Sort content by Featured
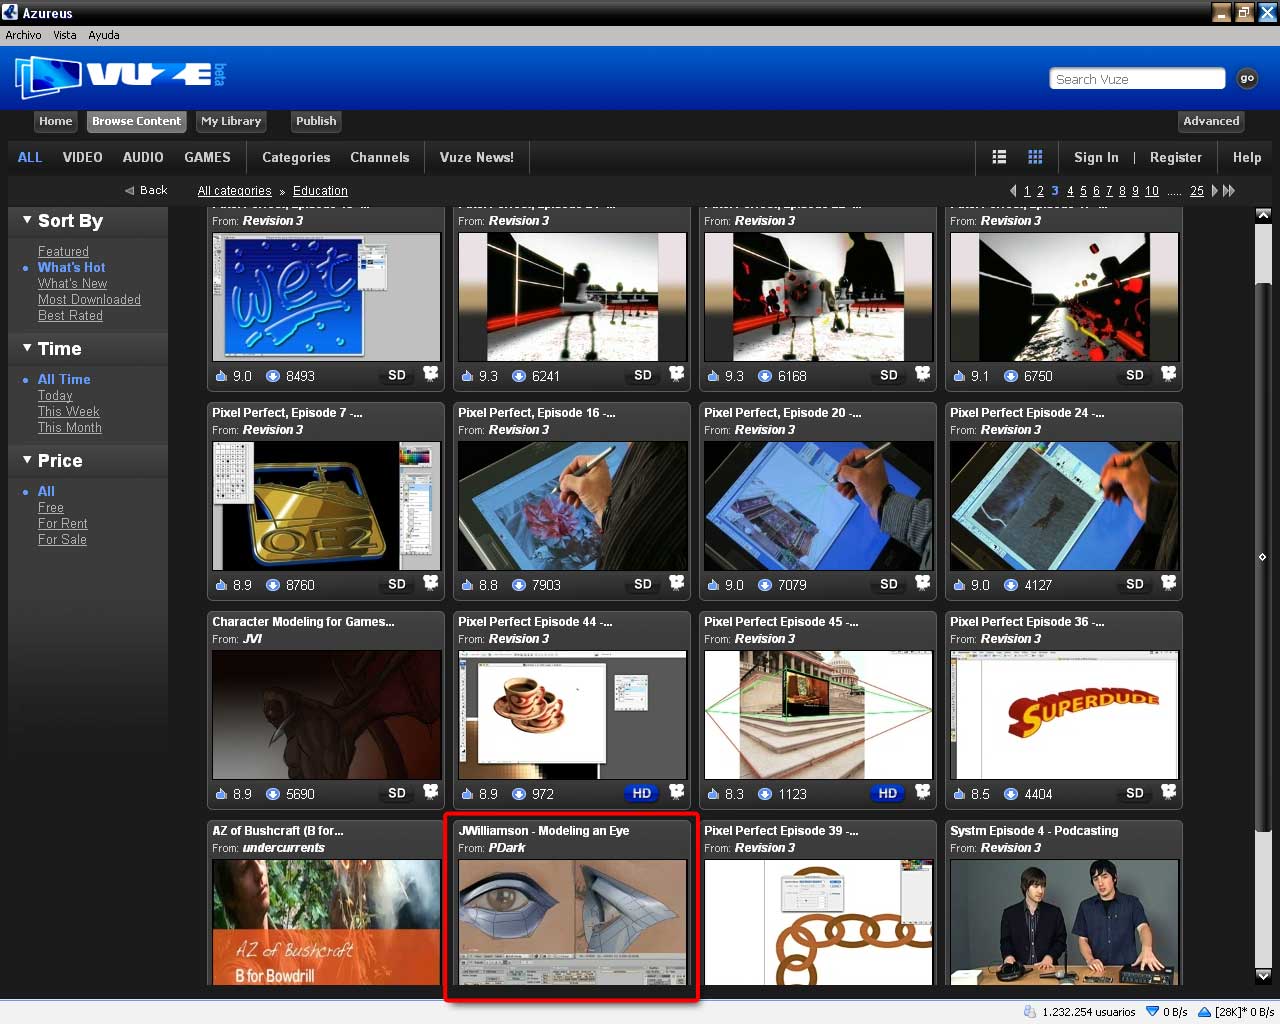 (x=63, y=252)
